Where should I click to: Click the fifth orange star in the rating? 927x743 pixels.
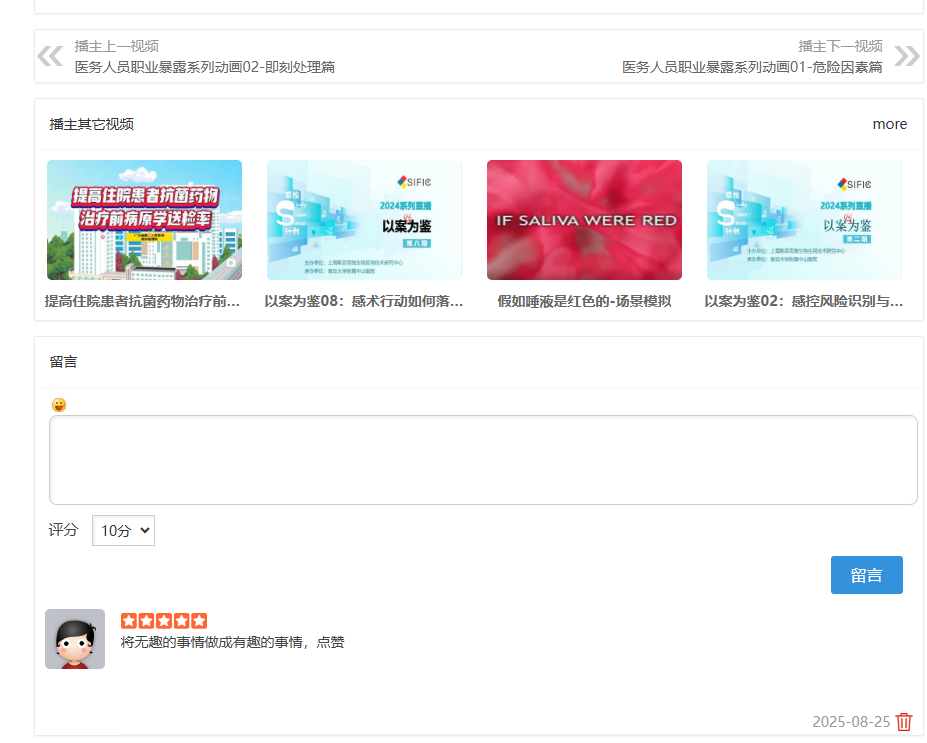click(201, 620)
